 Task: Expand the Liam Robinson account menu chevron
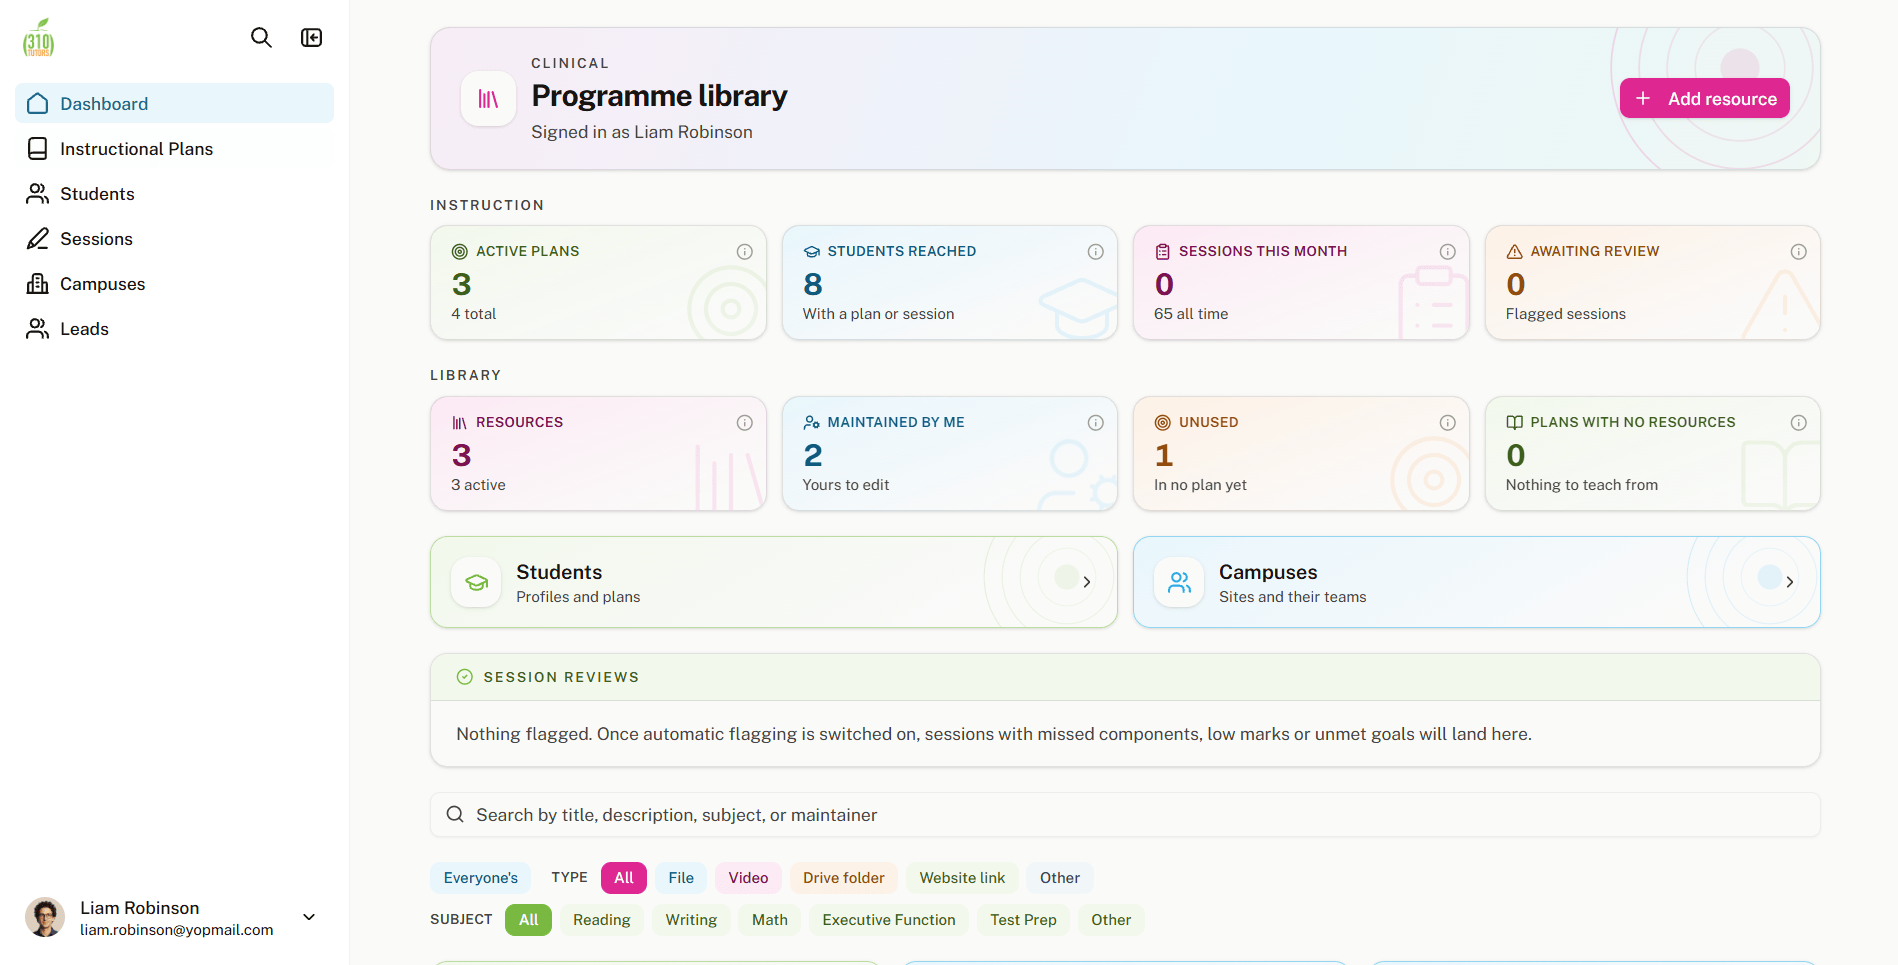pyautogui.click(x=309, y=917)
